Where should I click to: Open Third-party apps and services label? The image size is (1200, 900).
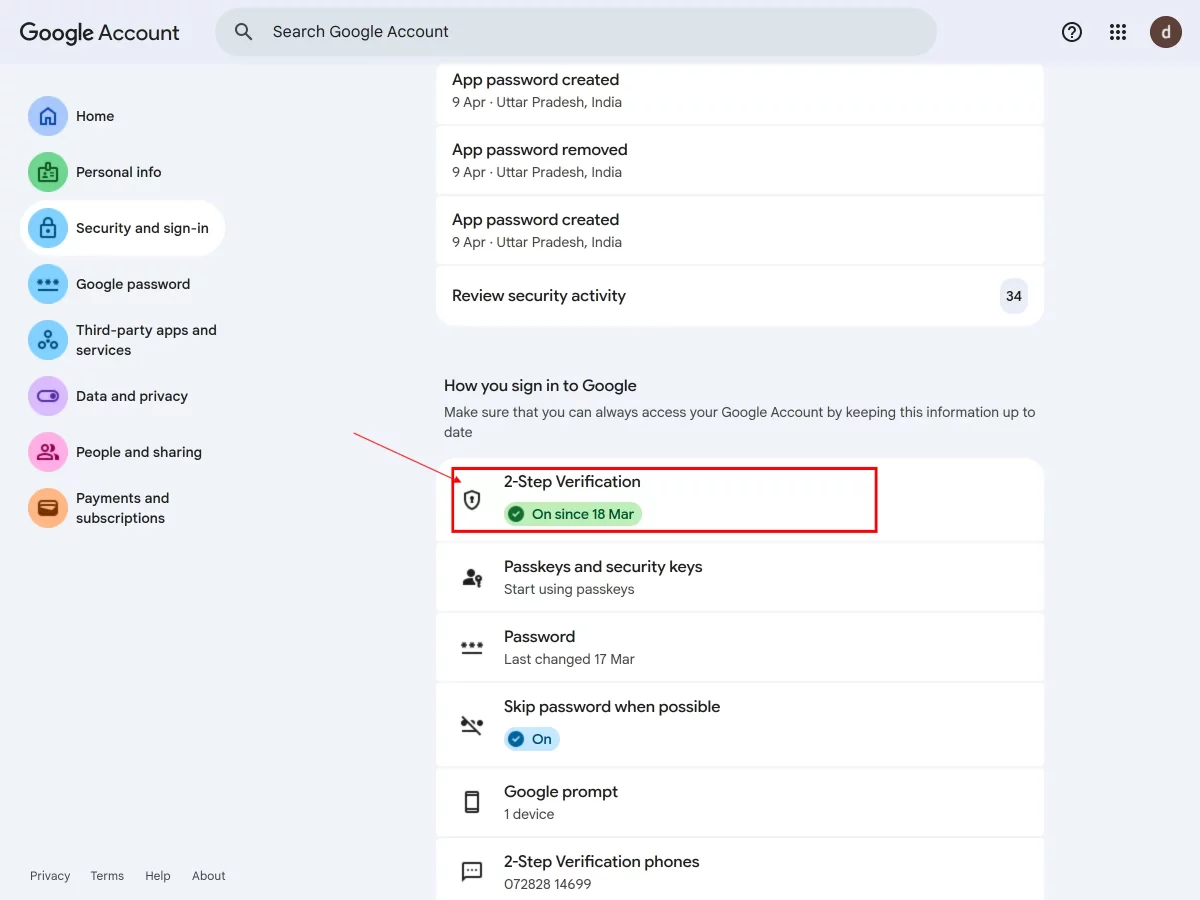click(x=146, y=340)
